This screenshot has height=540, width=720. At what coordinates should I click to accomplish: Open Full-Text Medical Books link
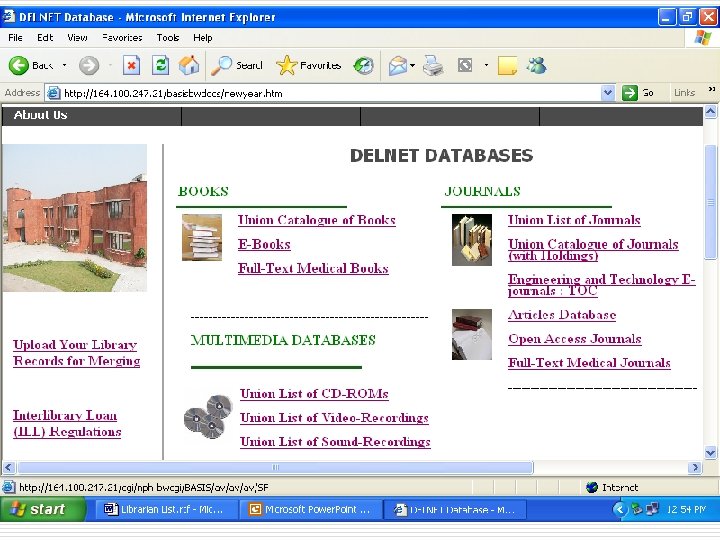(313, 268)
